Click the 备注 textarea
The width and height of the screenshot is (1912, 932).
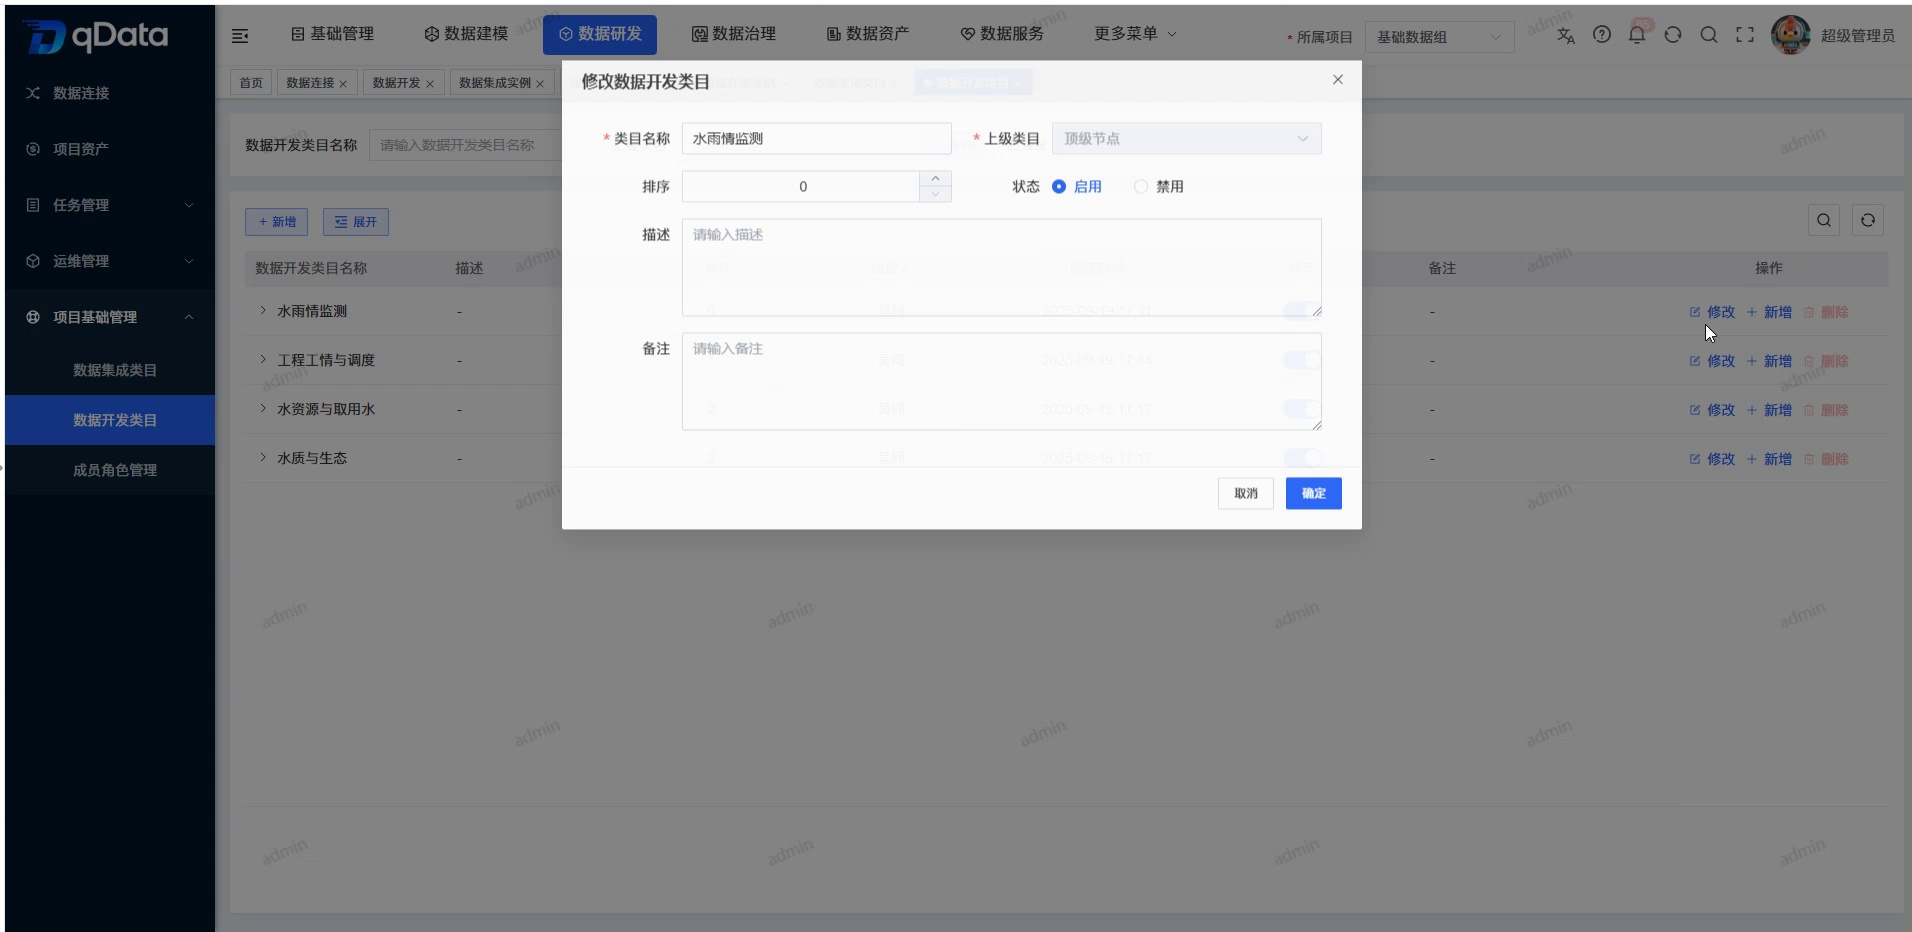1001,382
